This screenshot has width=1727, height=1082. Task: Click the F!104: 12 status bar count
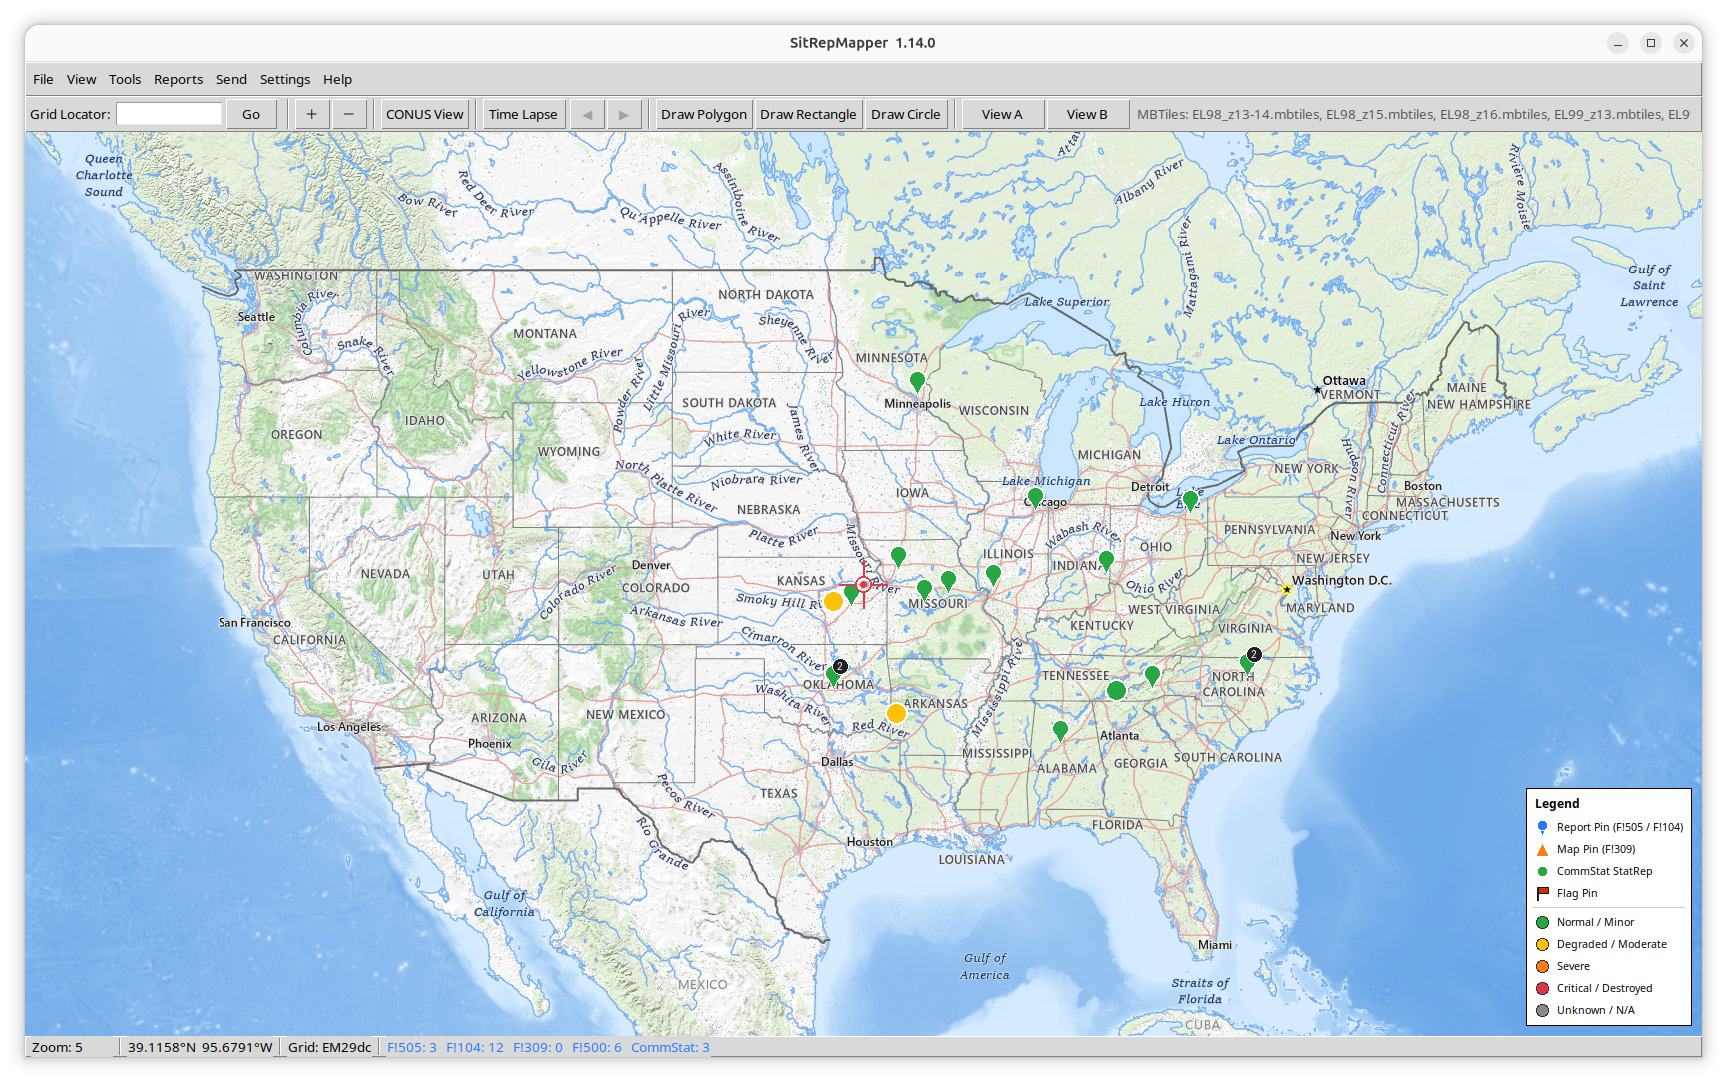click(475, 1047)
